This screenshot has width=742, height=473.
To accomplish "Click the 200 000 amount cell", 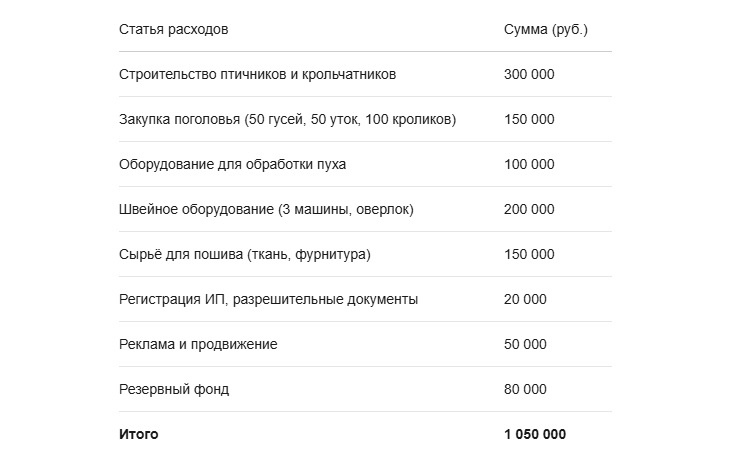I will [x=529, y=209].
